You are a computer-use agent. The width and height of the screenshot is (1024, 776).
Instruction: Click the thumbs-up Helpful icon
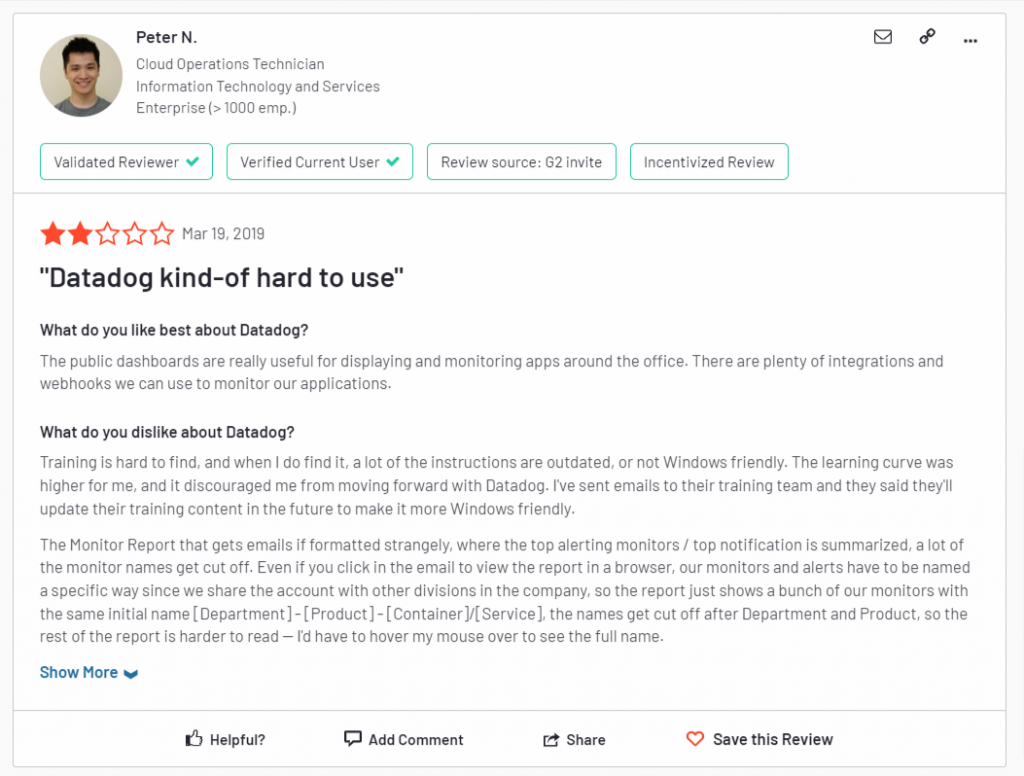coord(194,739)
